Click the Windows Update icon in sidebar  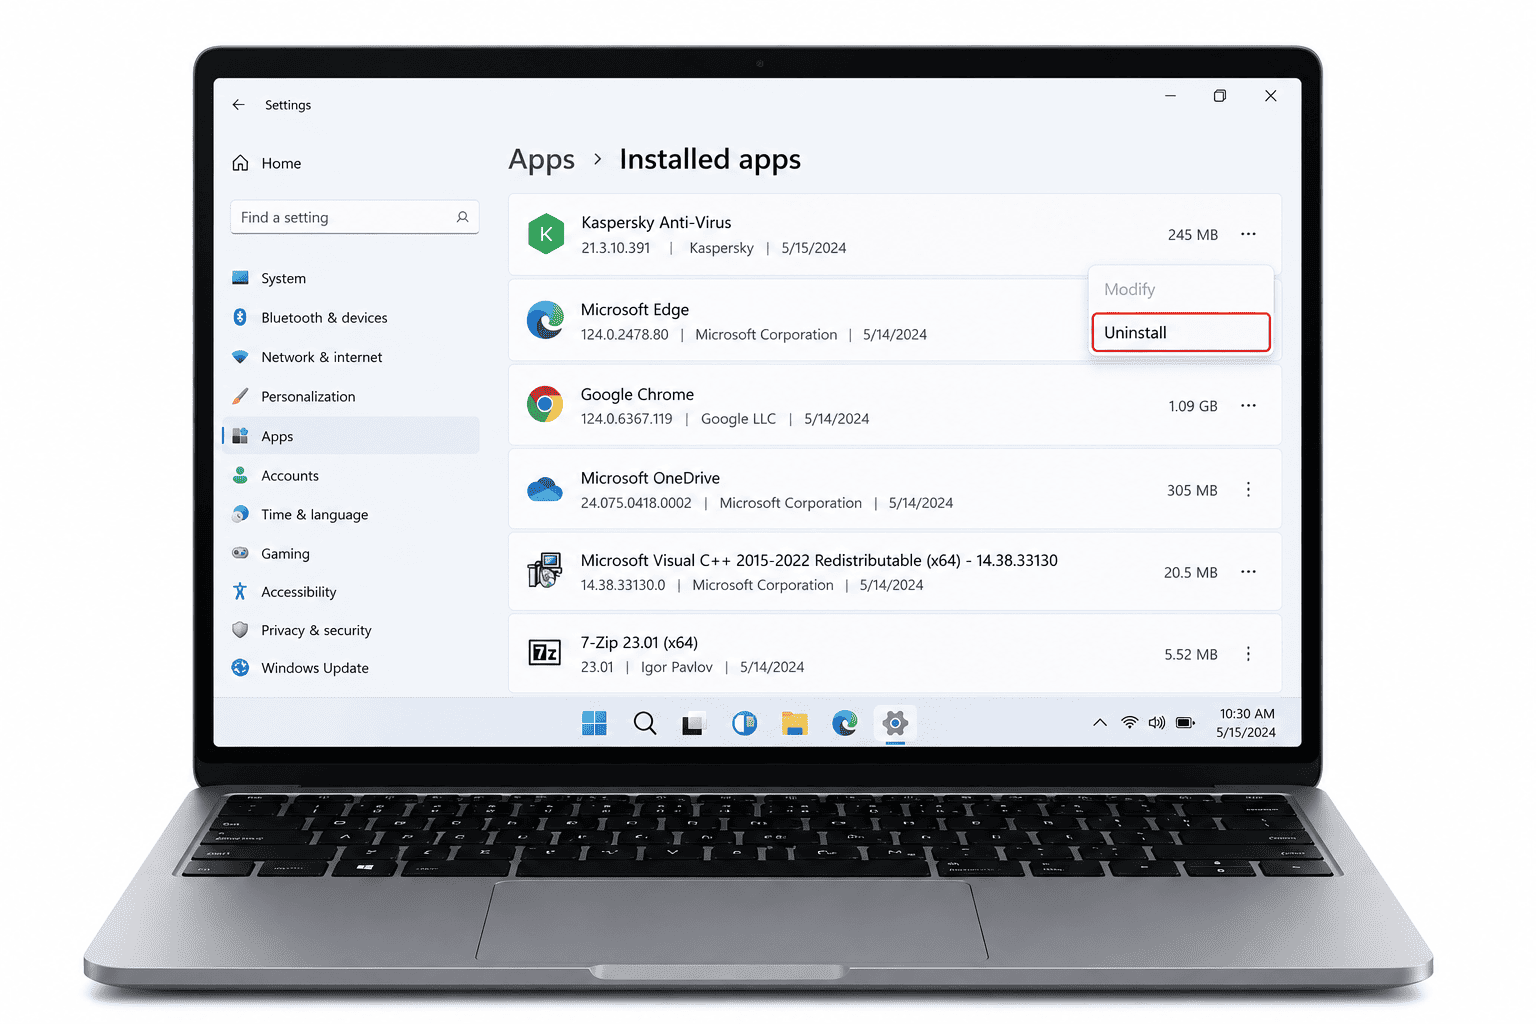point(240,668)
